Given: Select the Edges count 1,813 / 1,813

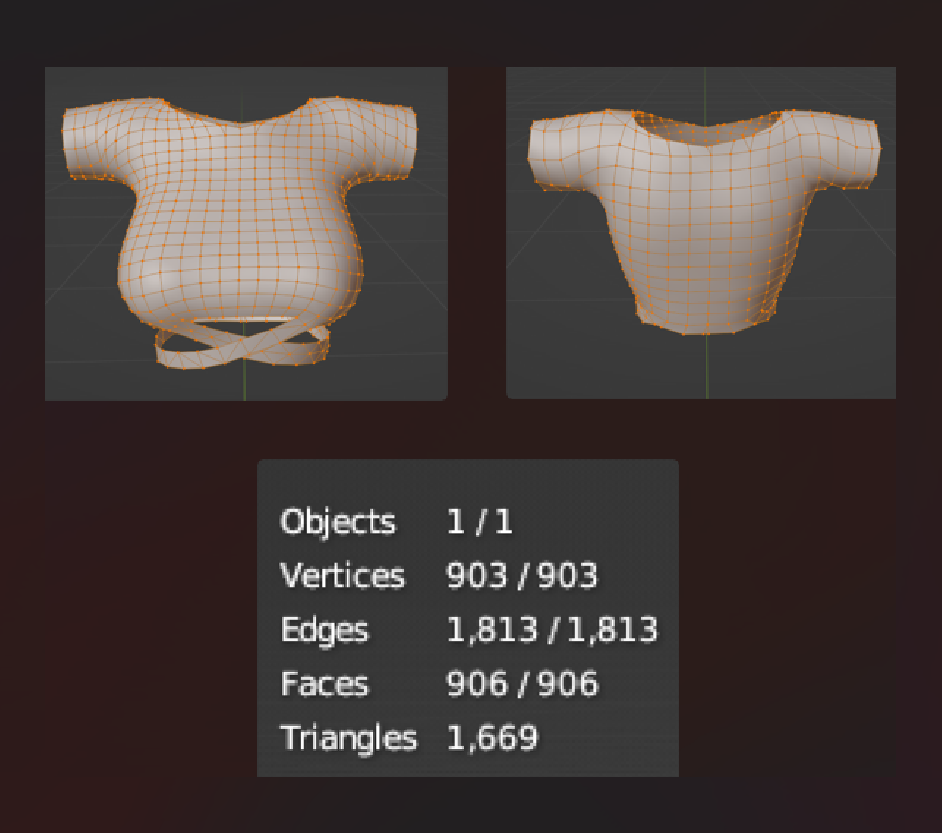Looking at the screenshot, I should pos(552,630).
